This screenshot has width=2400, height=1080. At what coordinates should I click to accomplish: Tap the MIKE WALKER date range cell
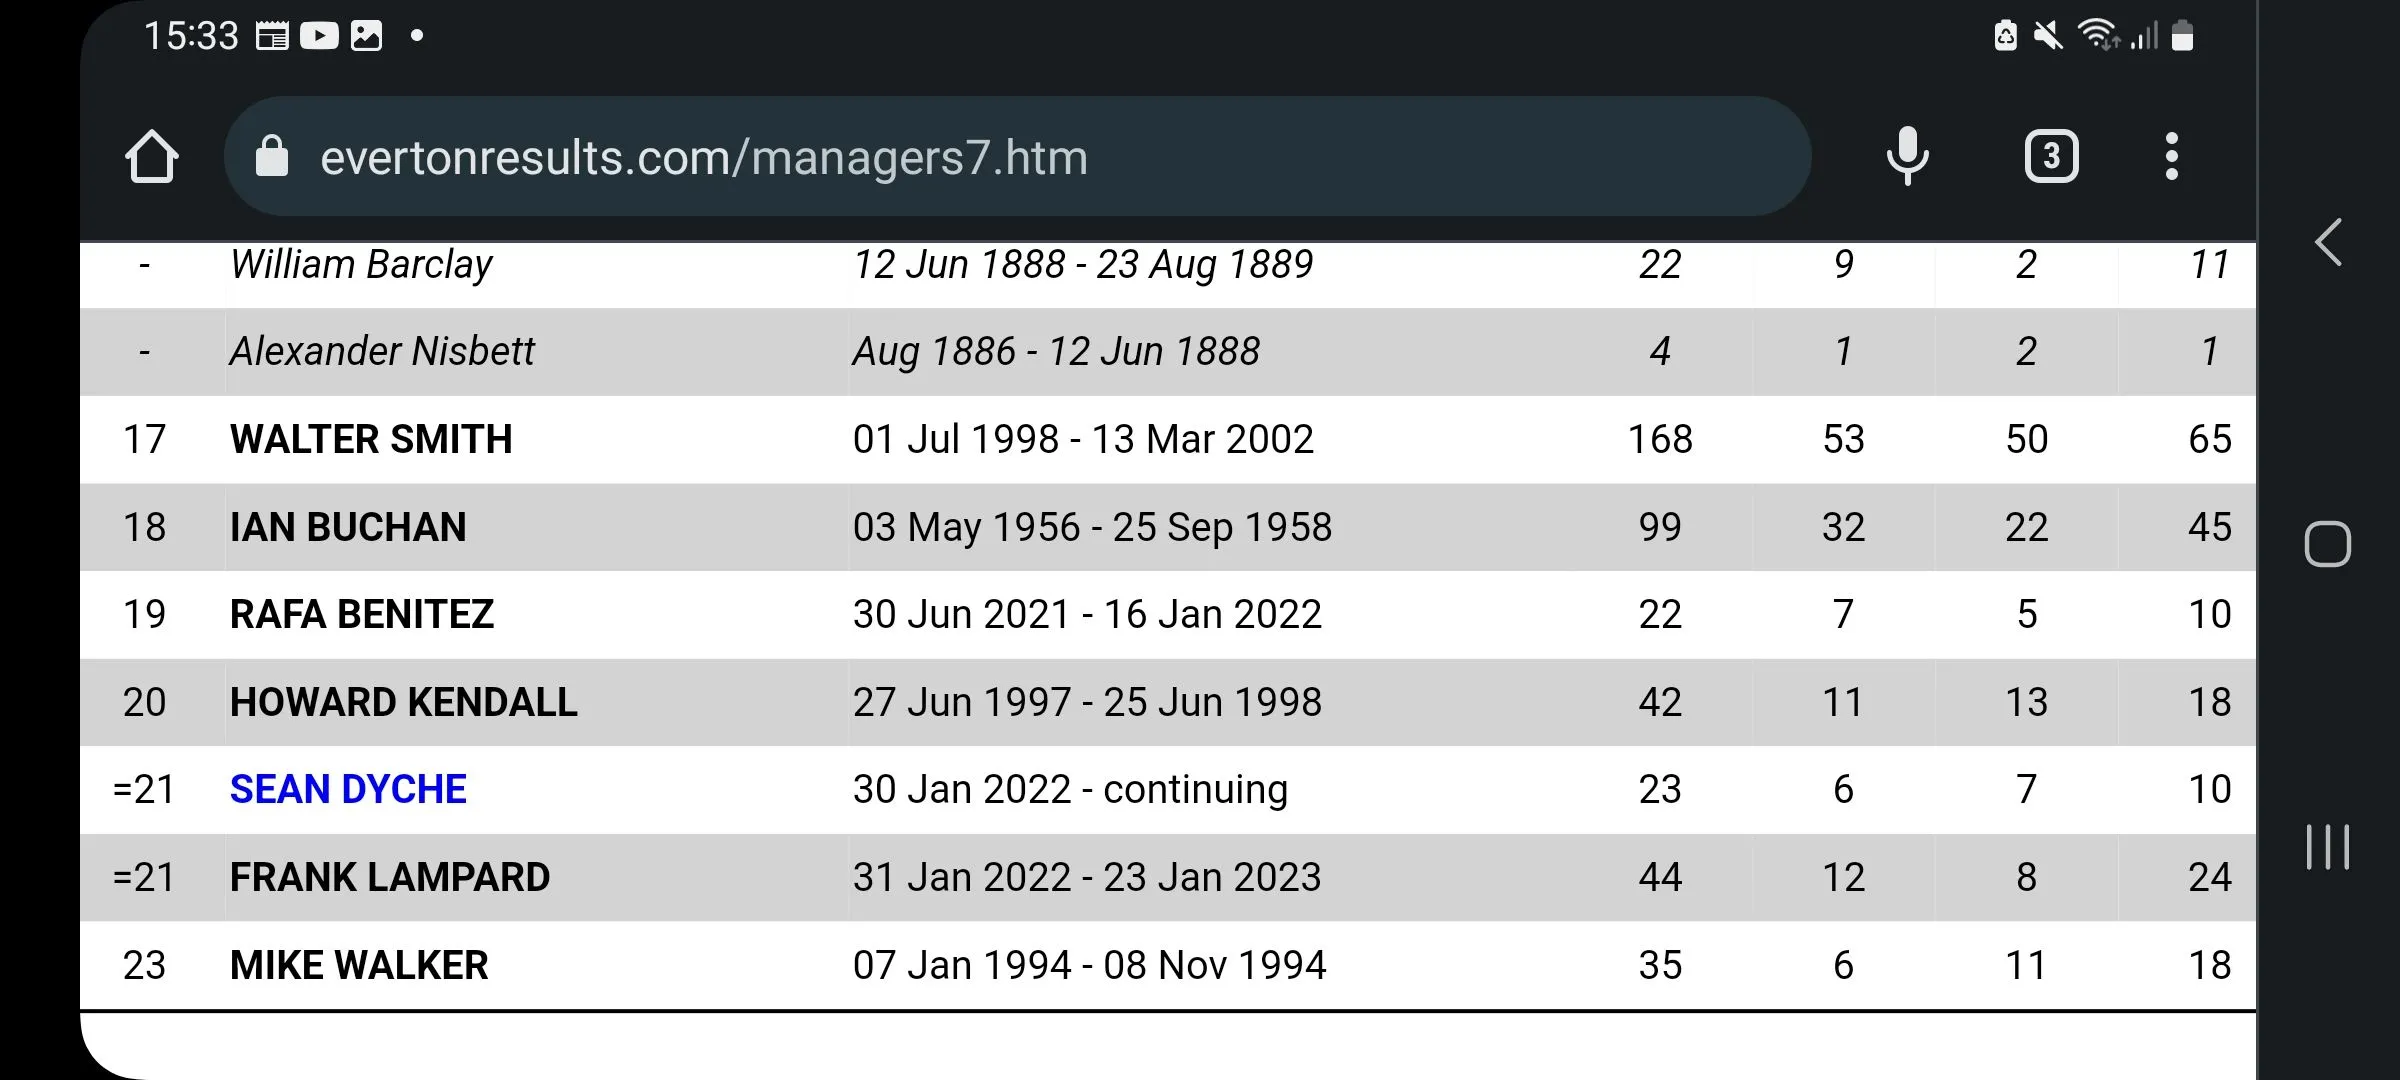[x=1089, y=966]
